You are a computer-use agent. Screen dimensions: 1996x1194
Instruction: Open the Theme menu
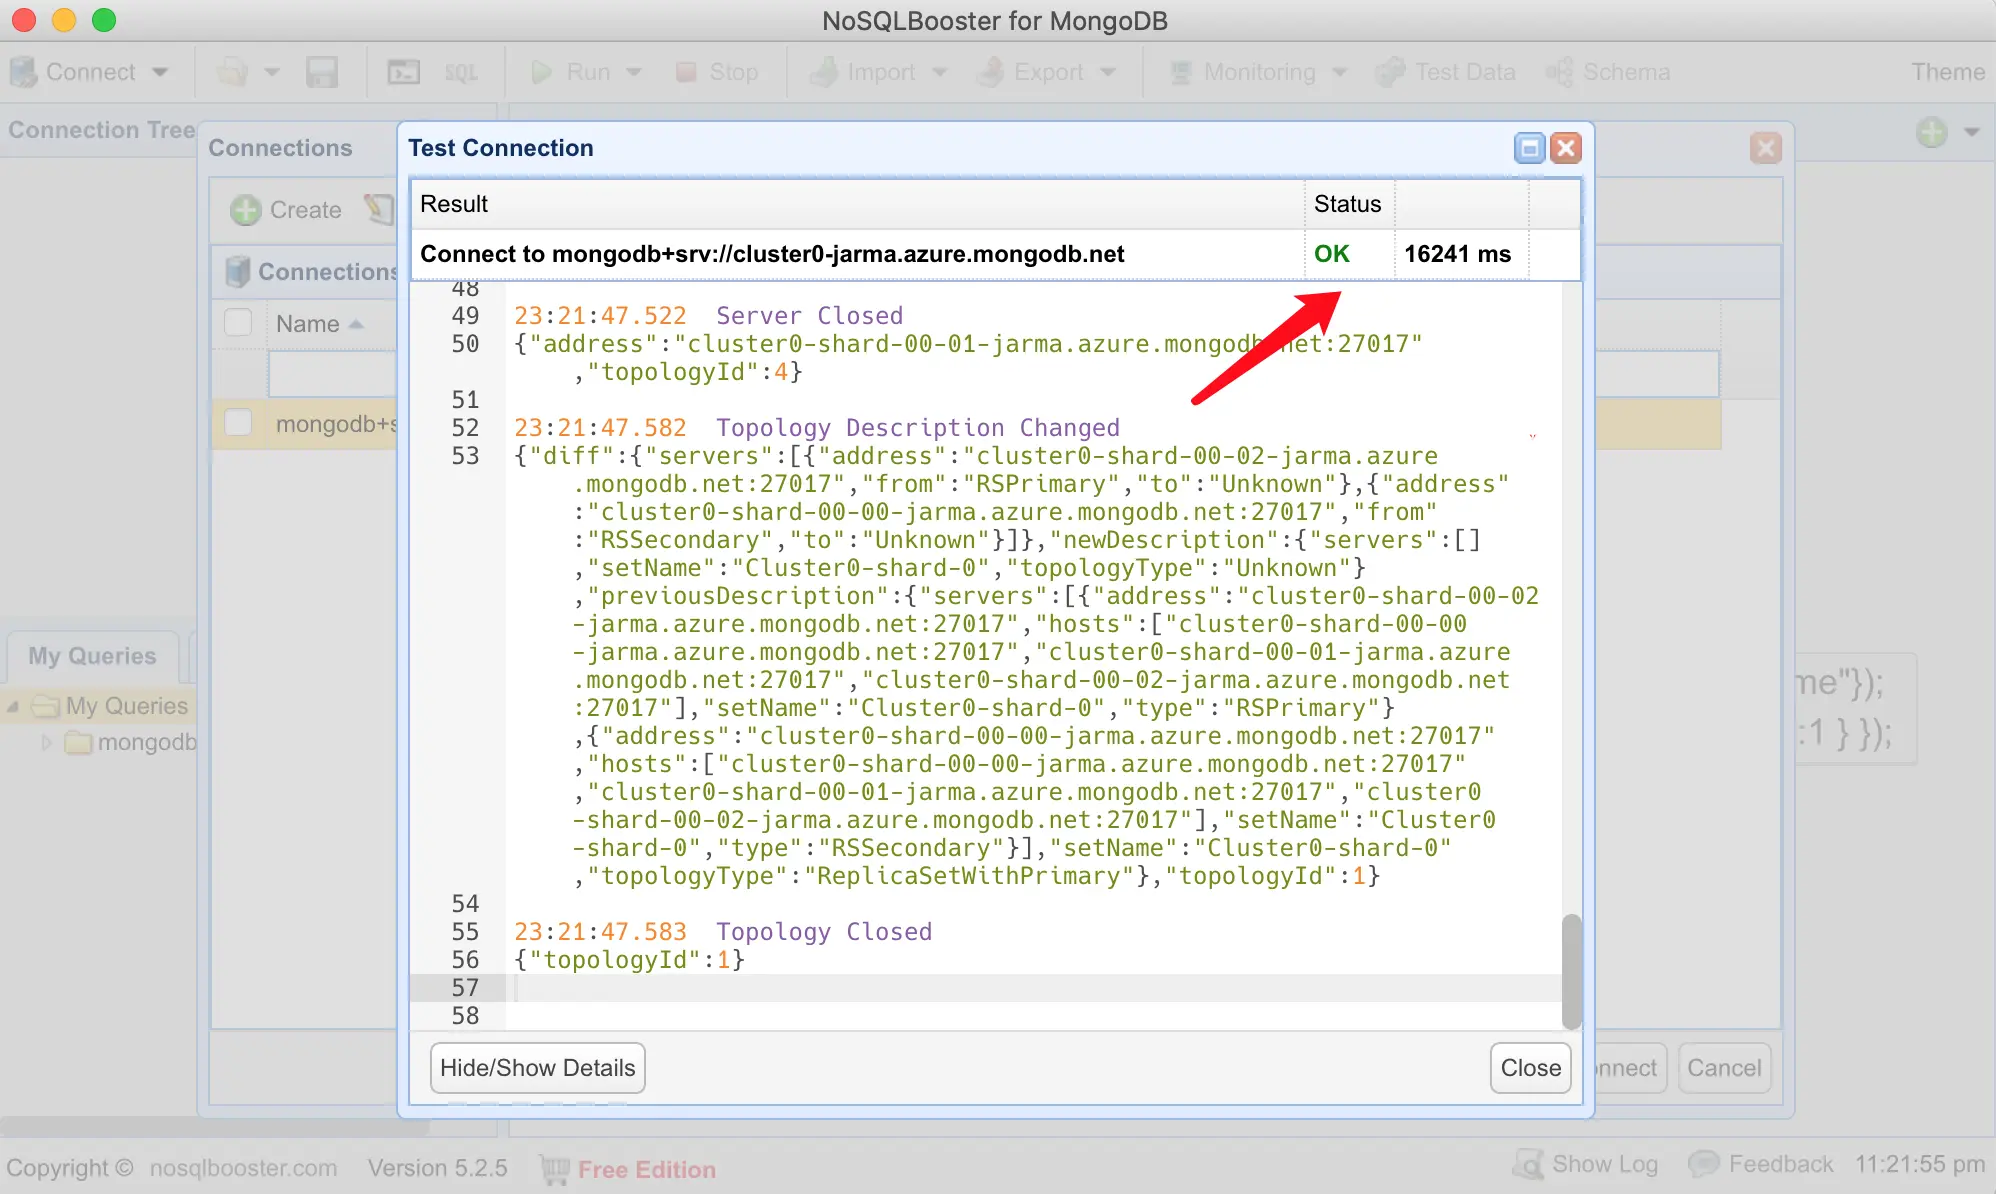[x=1947, y=72]
